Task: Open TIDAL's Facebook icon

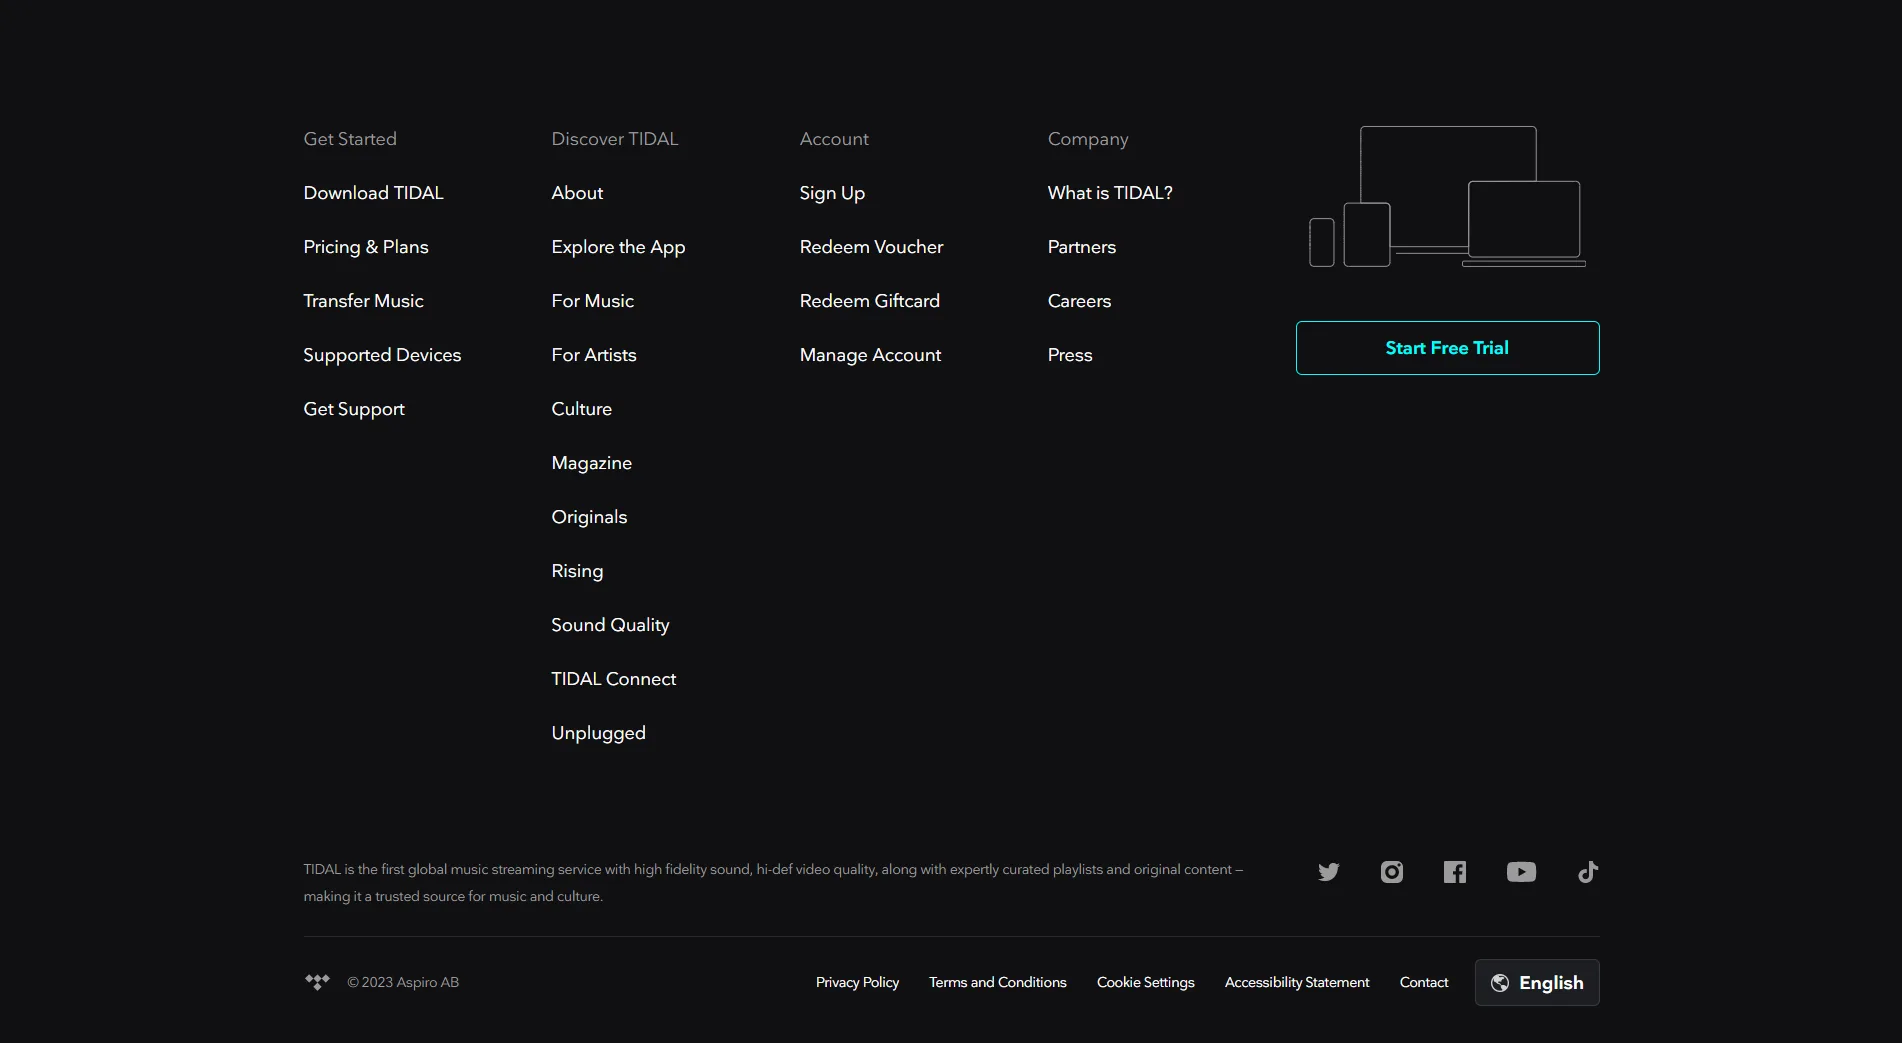Action: (1455, 872)
